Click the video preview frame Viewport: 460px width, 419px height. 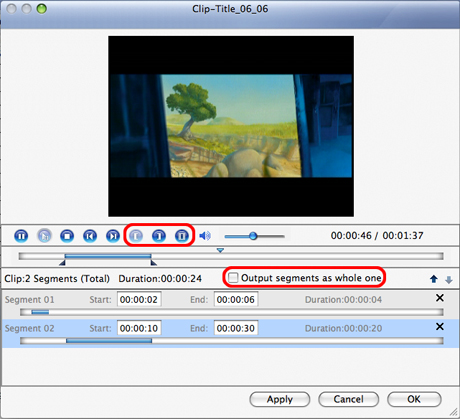(x=231, y=126)
